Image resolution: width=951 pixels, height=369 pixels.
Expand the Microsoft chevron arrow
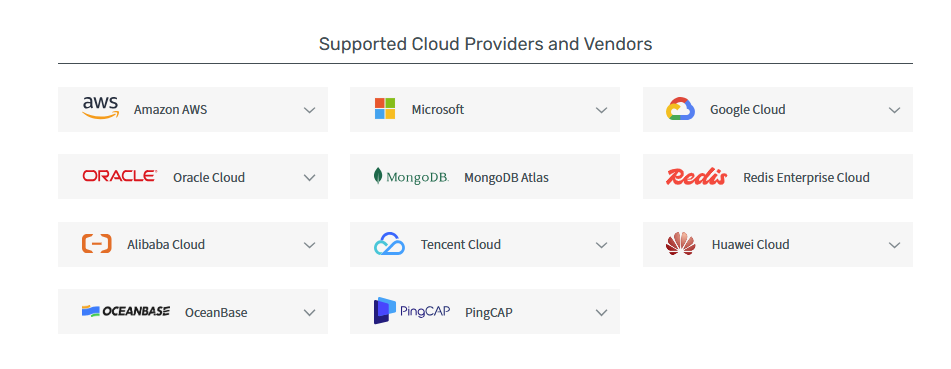tap(602, 110)
